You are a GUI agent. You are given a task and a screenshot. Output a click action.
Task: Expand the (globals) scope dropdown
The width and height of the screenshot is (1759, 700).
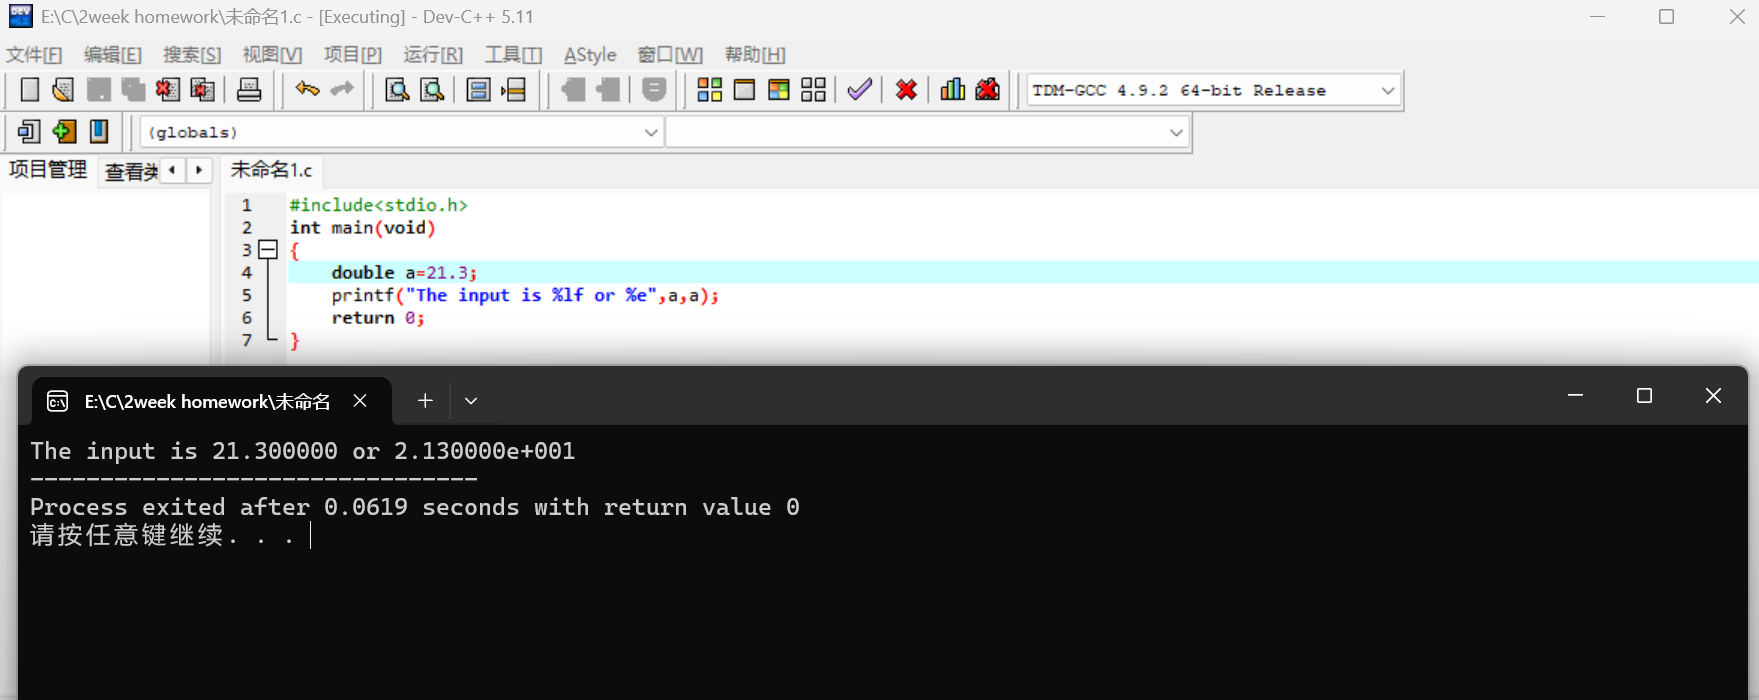click(402, 132)
